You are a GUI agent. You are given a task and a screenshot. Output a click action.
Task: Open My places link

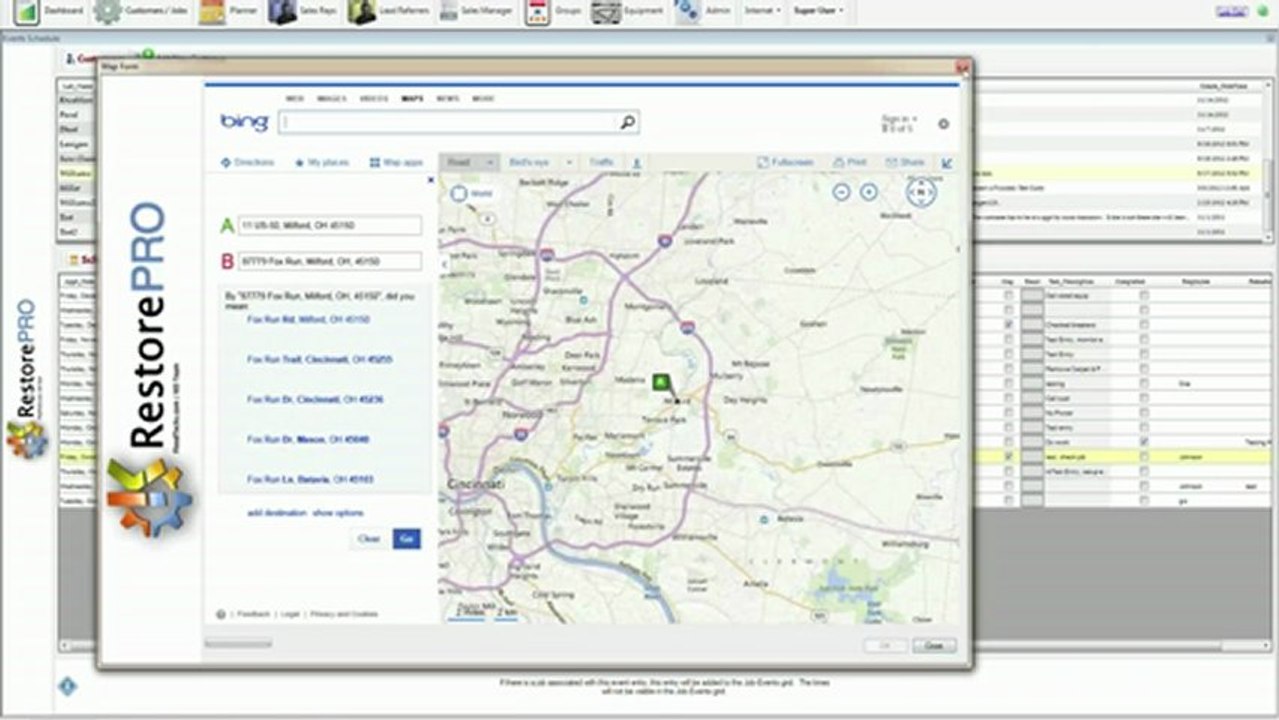point(322,162)
